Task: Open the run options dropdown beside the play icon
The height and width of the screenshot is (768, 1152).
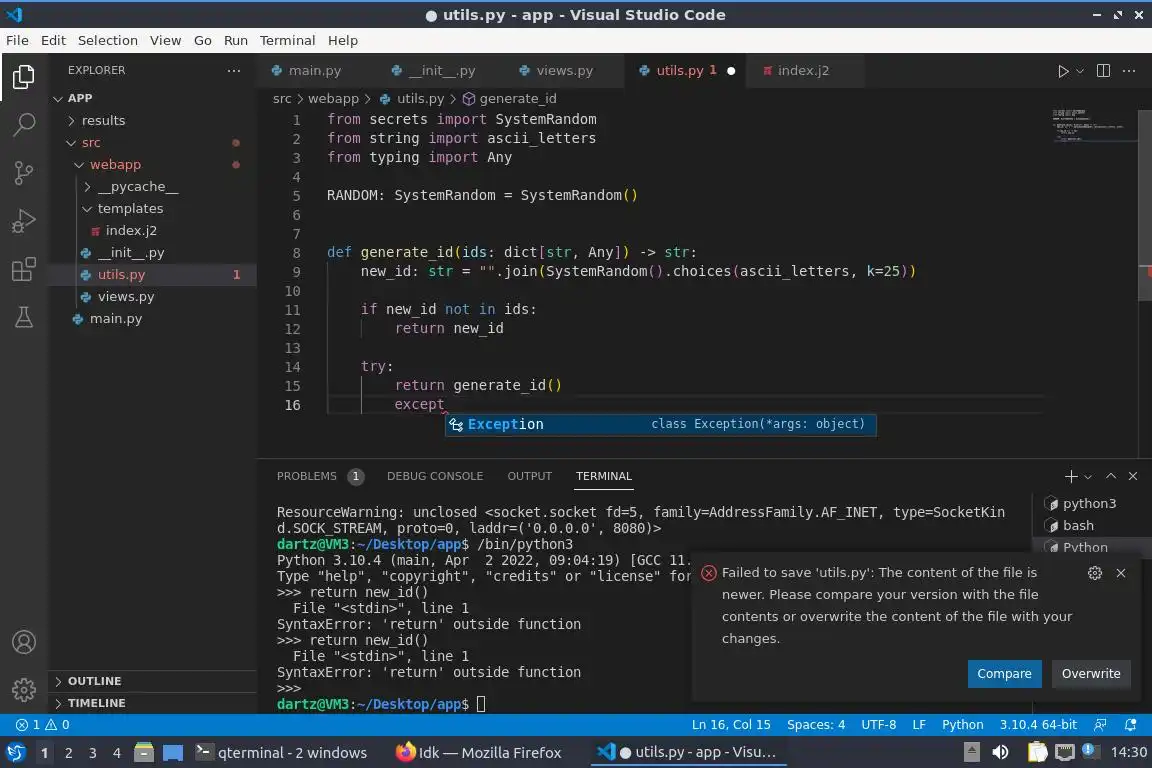Action: (1080, 71)
